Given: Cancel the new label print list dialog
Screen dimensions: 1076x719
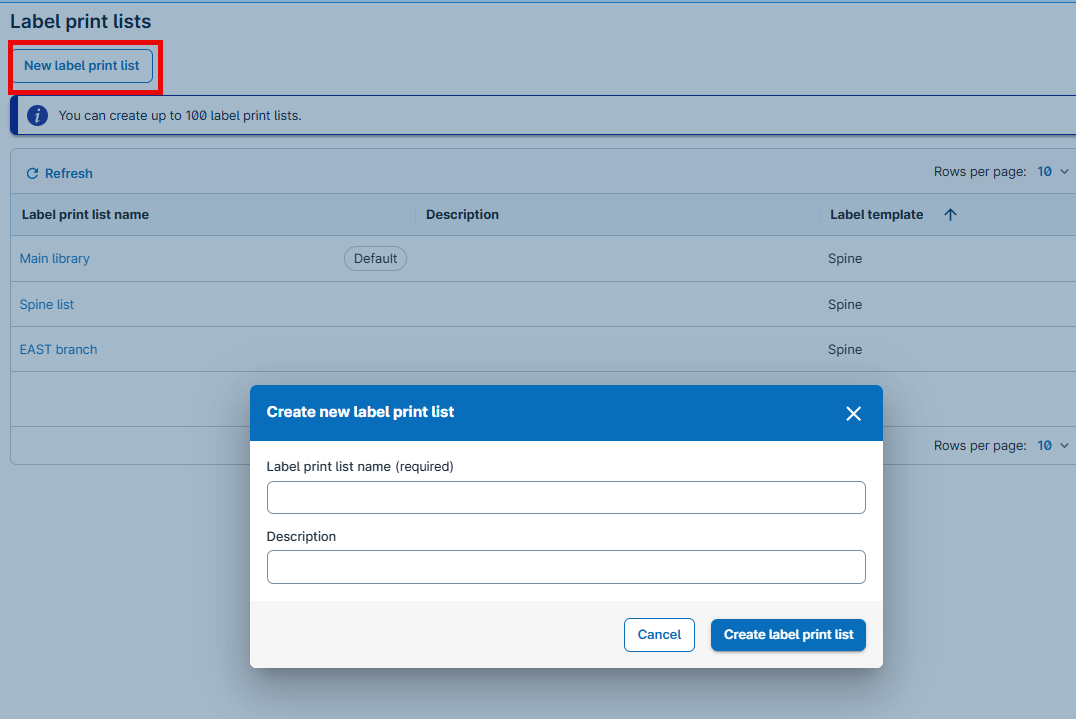Looking at the screenshot, I should coord(659,635).
